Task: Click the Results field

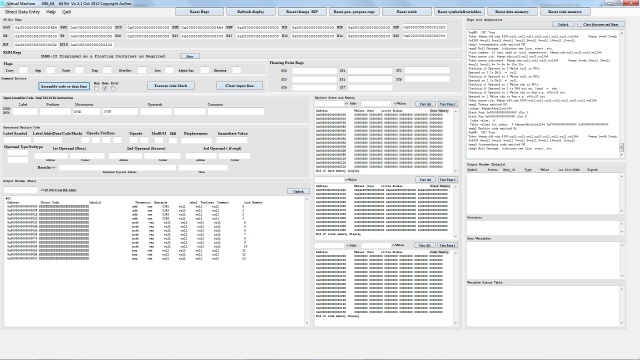Action: pyautogui.click(x=118, y=167)
